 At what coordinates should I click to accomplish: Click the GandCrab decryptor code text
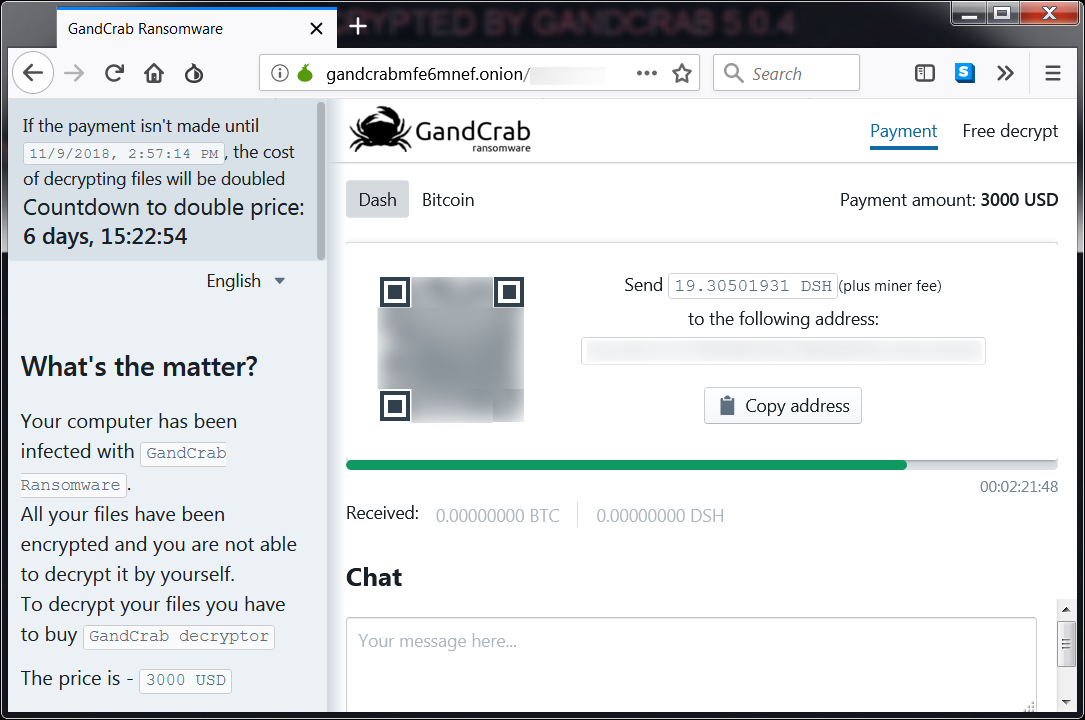coord(179,636)
